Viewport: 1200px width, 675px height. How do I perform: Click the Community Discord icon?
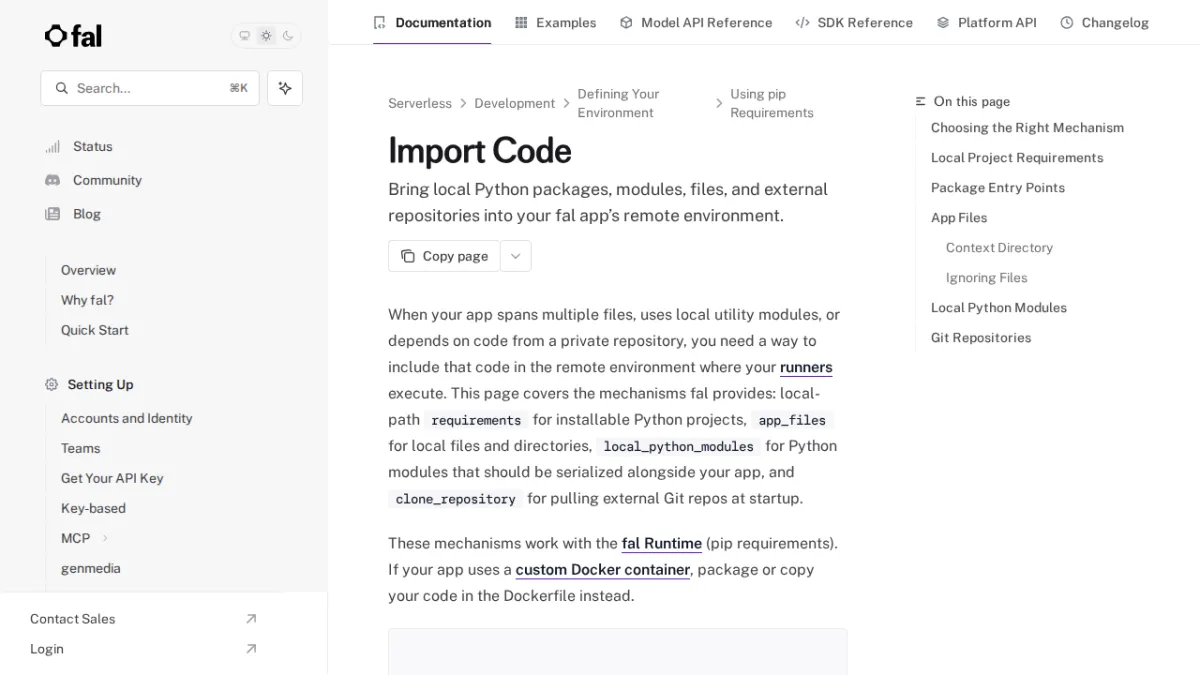[x=52, y=180]
